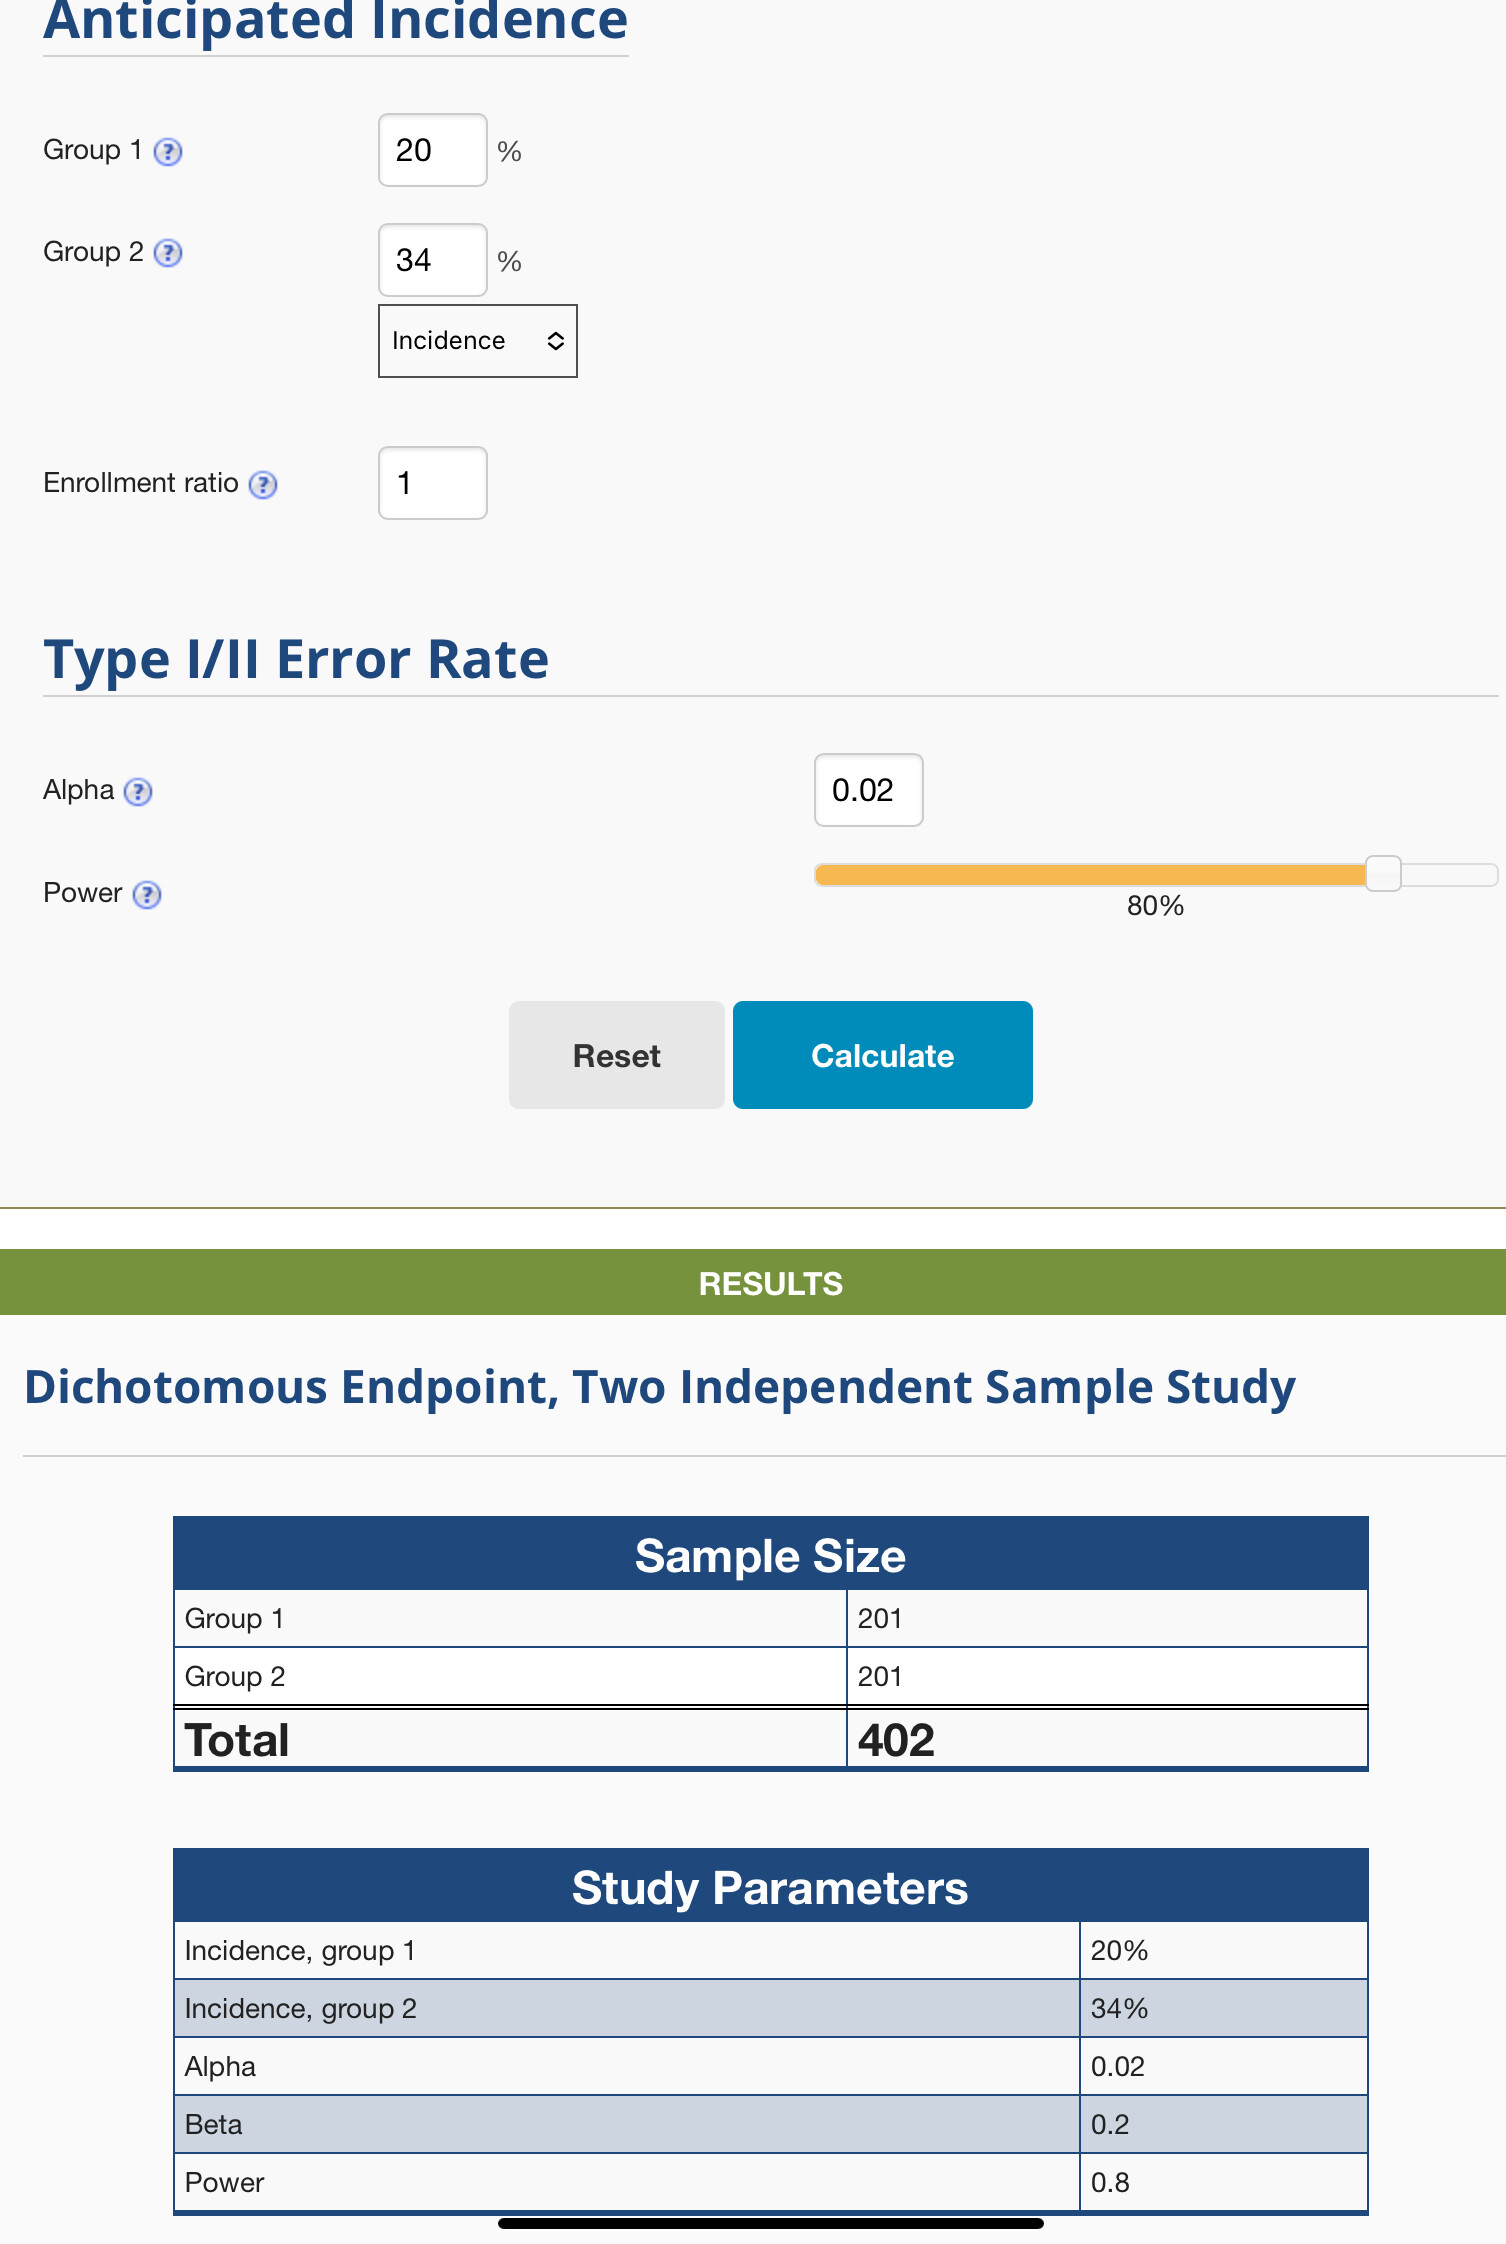Viewport: 1506px width, 2244px height.
Task: Click the orange Power slider track
Action: coord(1090,875)
